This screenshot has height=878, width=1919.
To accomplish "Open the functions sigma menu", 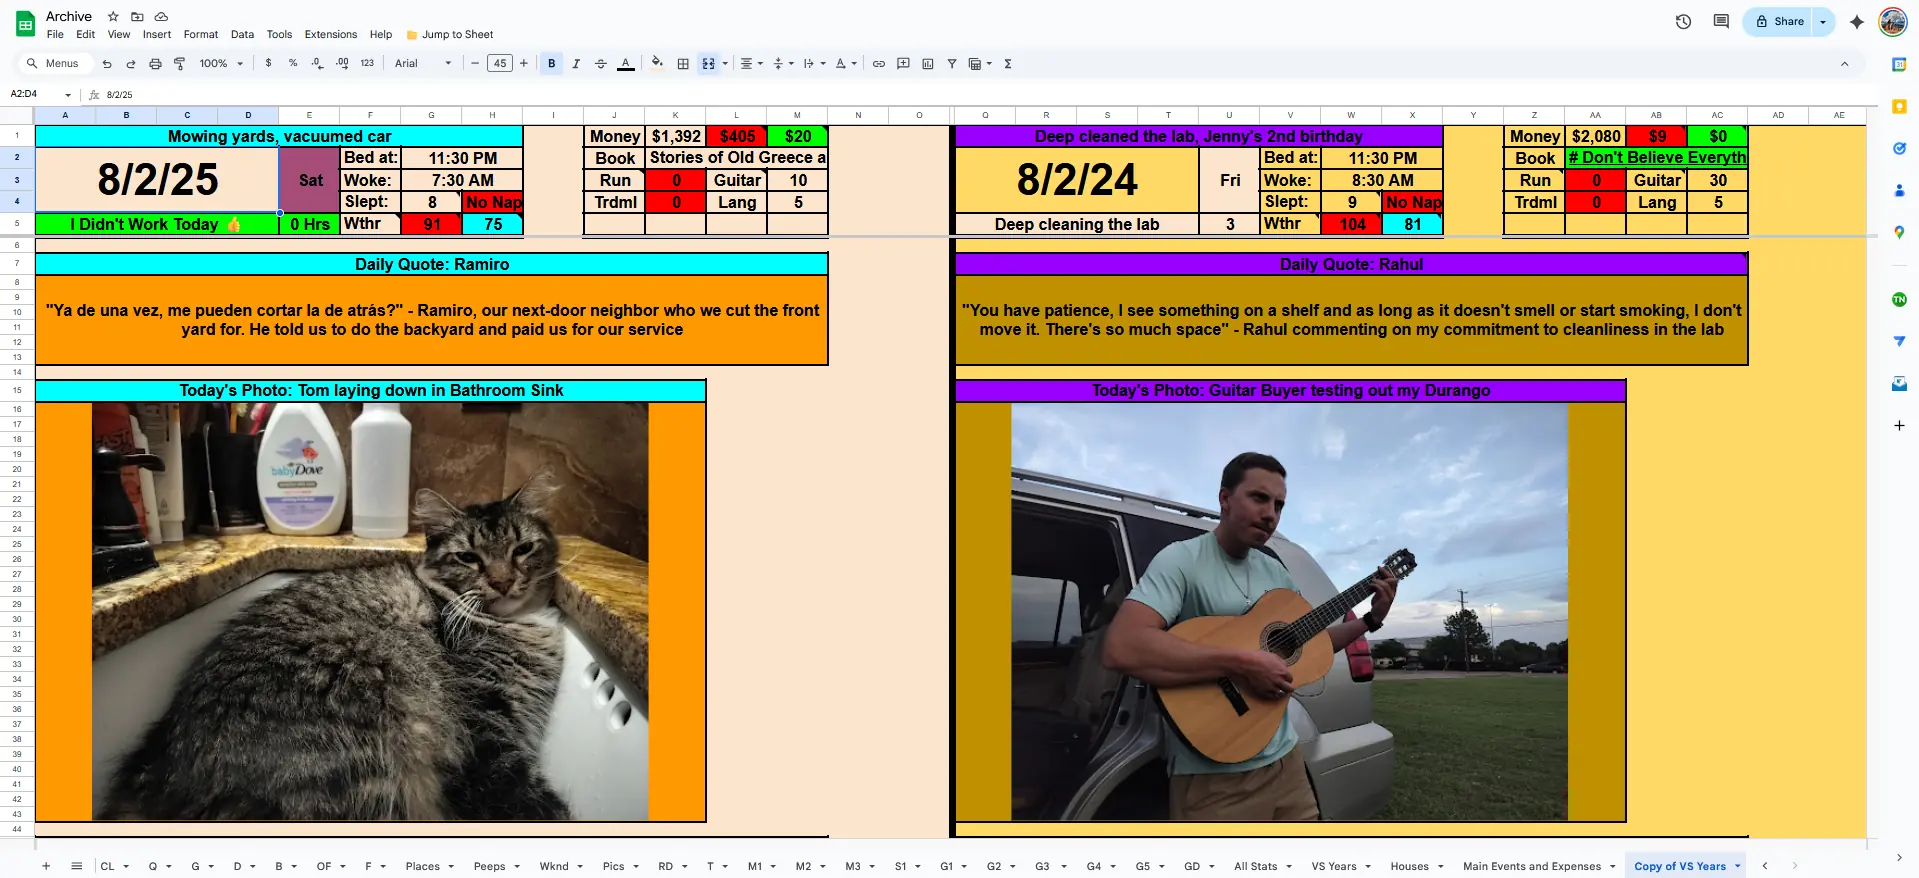I will click(x=1008, y=63).
